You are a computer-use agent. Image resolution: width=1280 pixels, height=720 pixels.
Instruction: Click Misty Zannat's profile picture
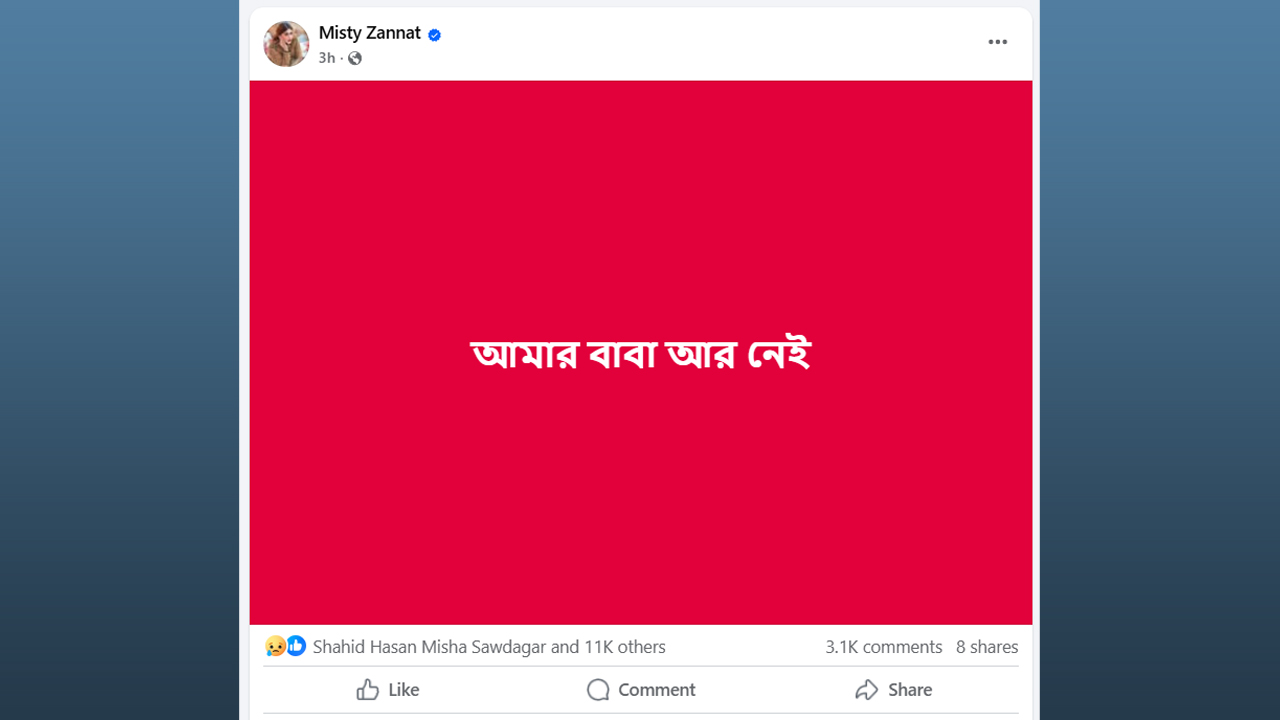[286, 44]
